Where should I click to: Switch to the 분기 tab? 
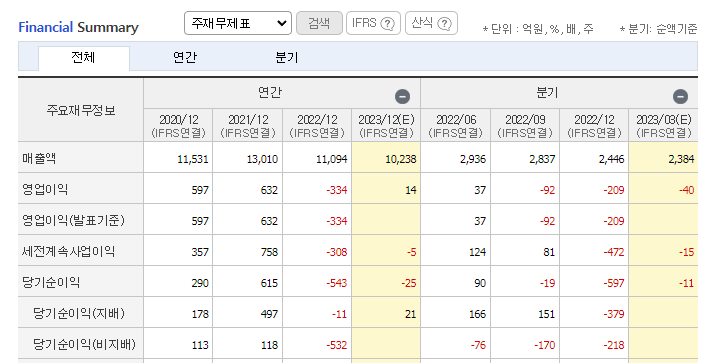(287, 58)
